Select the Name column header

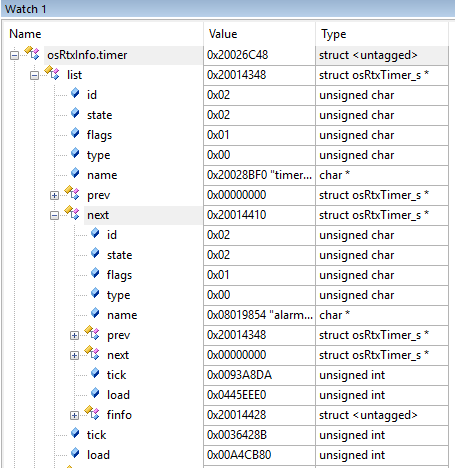point(25,34)
